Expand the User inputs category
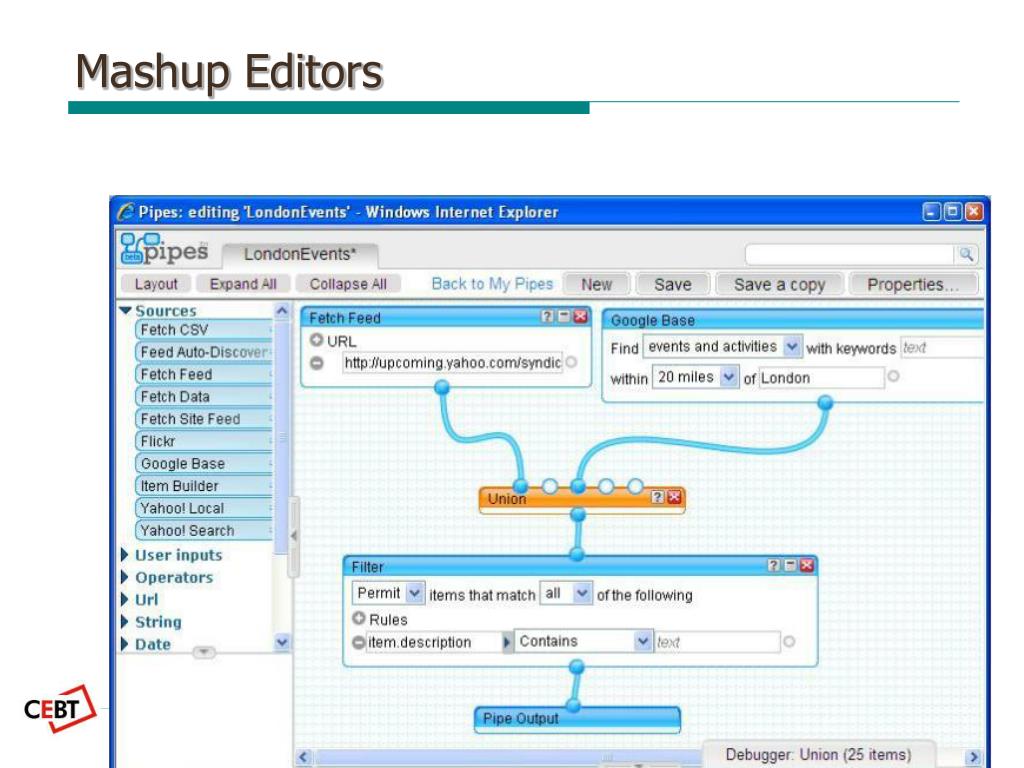 tap(125, 555)
